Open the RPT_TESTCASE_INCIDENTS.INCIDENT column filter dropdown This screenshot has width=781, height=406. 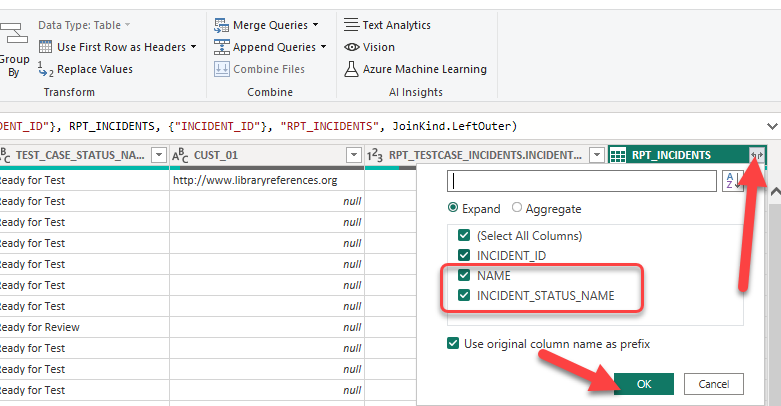click(597, 155)
